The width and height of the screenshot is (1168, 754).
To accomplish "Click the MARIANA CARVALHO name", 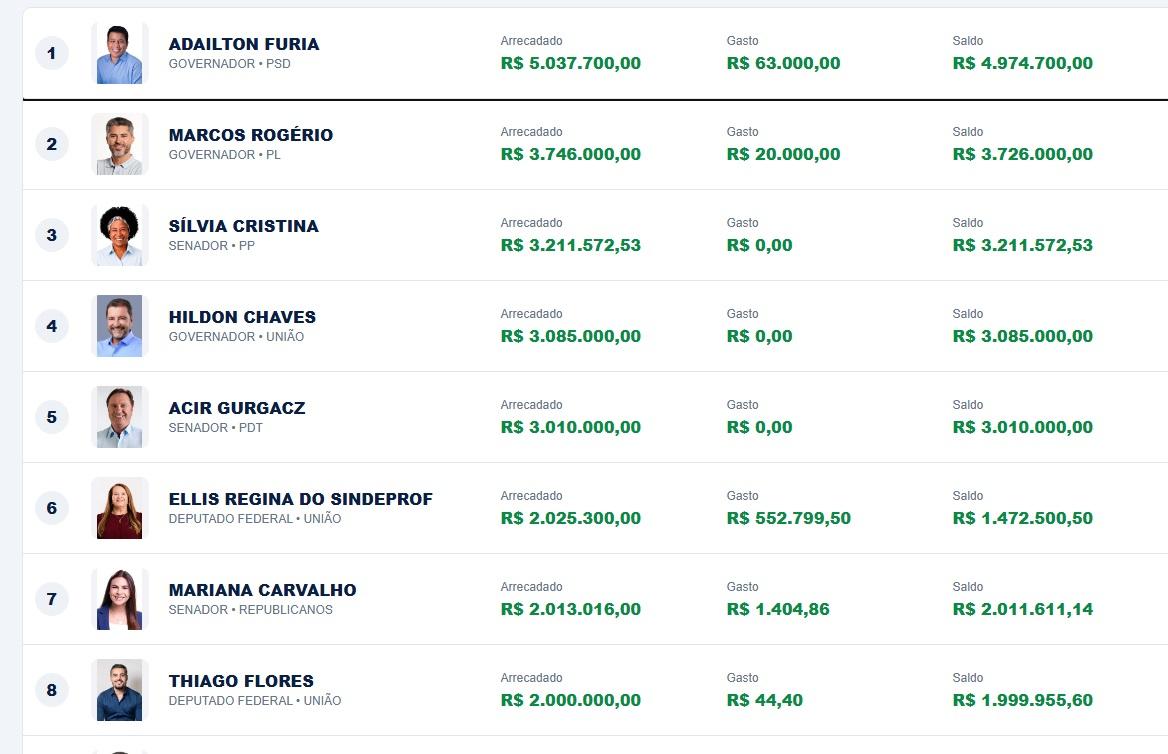I will [262, 590].
